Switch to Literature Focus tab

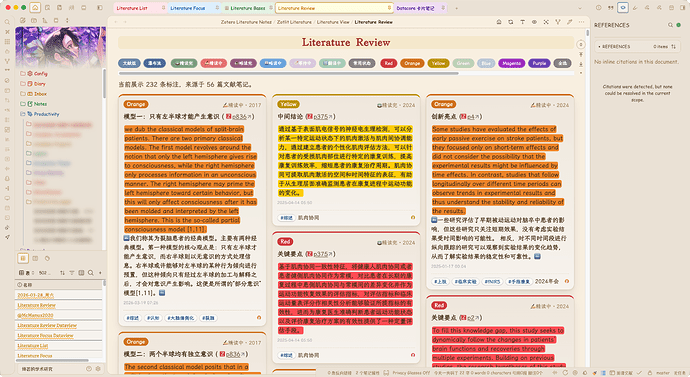pyautogui.click(x=194, y=8)
